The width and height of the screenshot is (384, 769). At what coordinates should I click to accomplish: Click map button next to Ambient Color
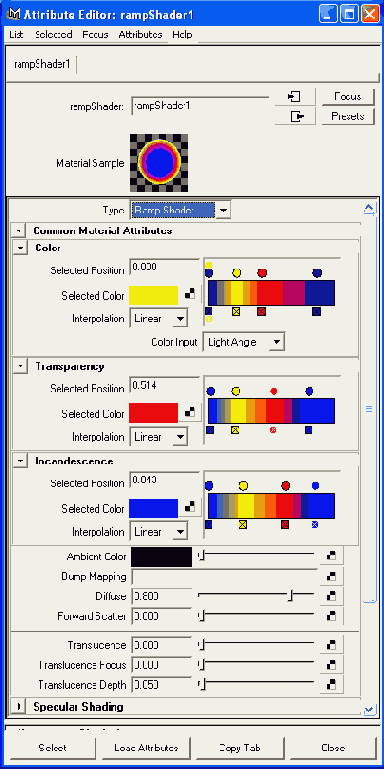pyautogui.click(x=332, y=556)
